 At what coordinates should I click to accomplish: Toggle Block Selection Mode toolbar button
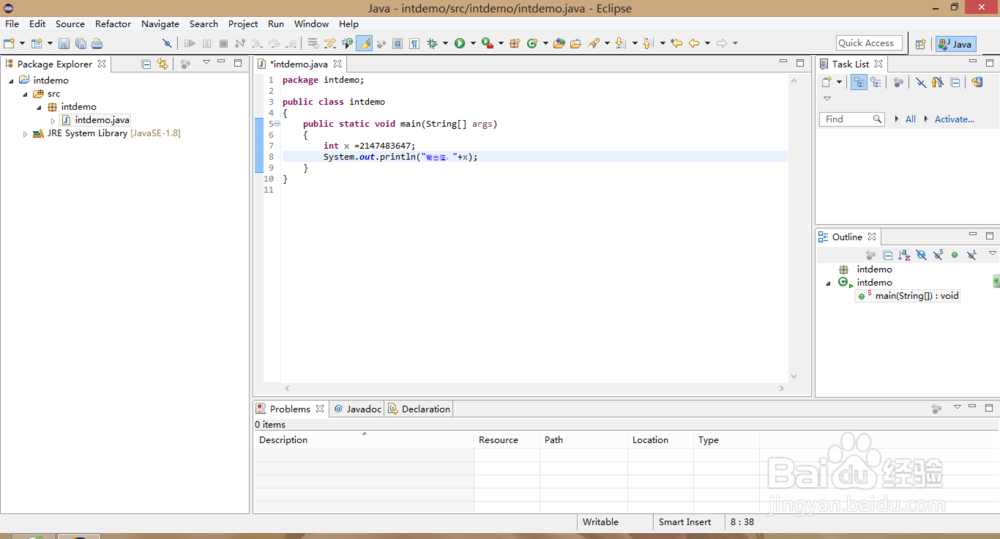click(x=397, y=43)
